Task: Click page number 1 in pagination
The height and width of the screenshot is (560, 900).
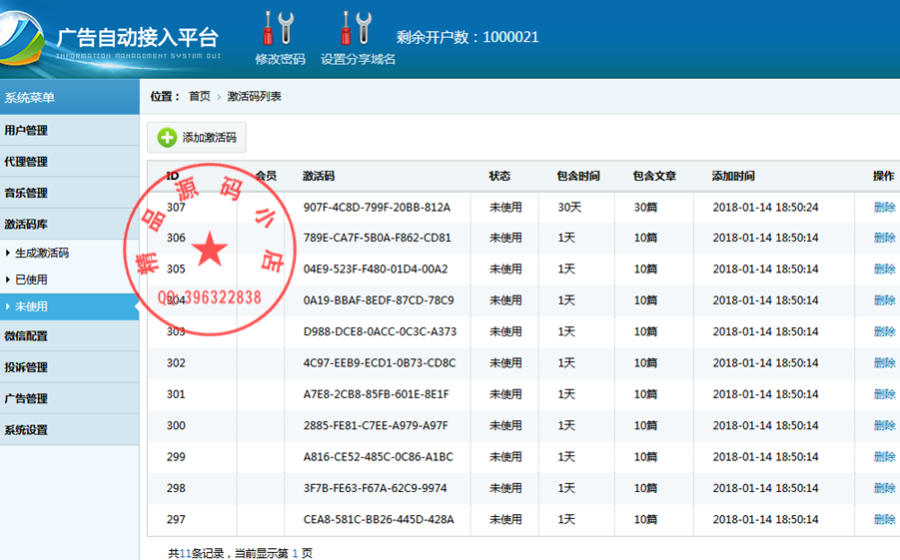Action: 295,553
